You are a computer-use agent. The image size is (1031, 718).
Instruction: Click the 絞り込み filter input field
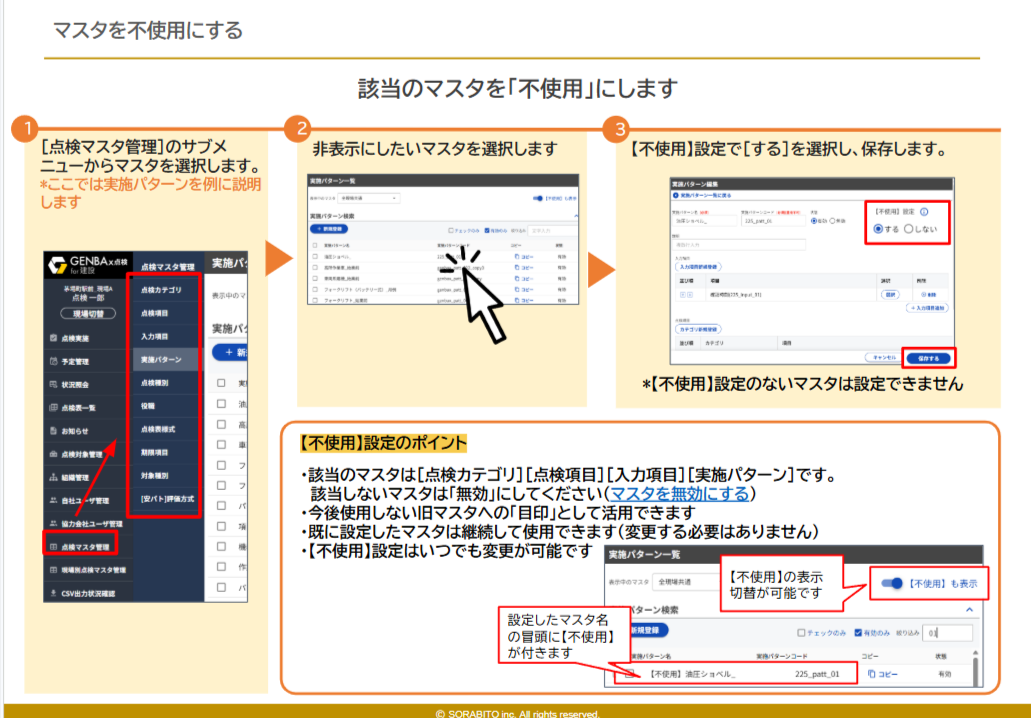[947, 632]
